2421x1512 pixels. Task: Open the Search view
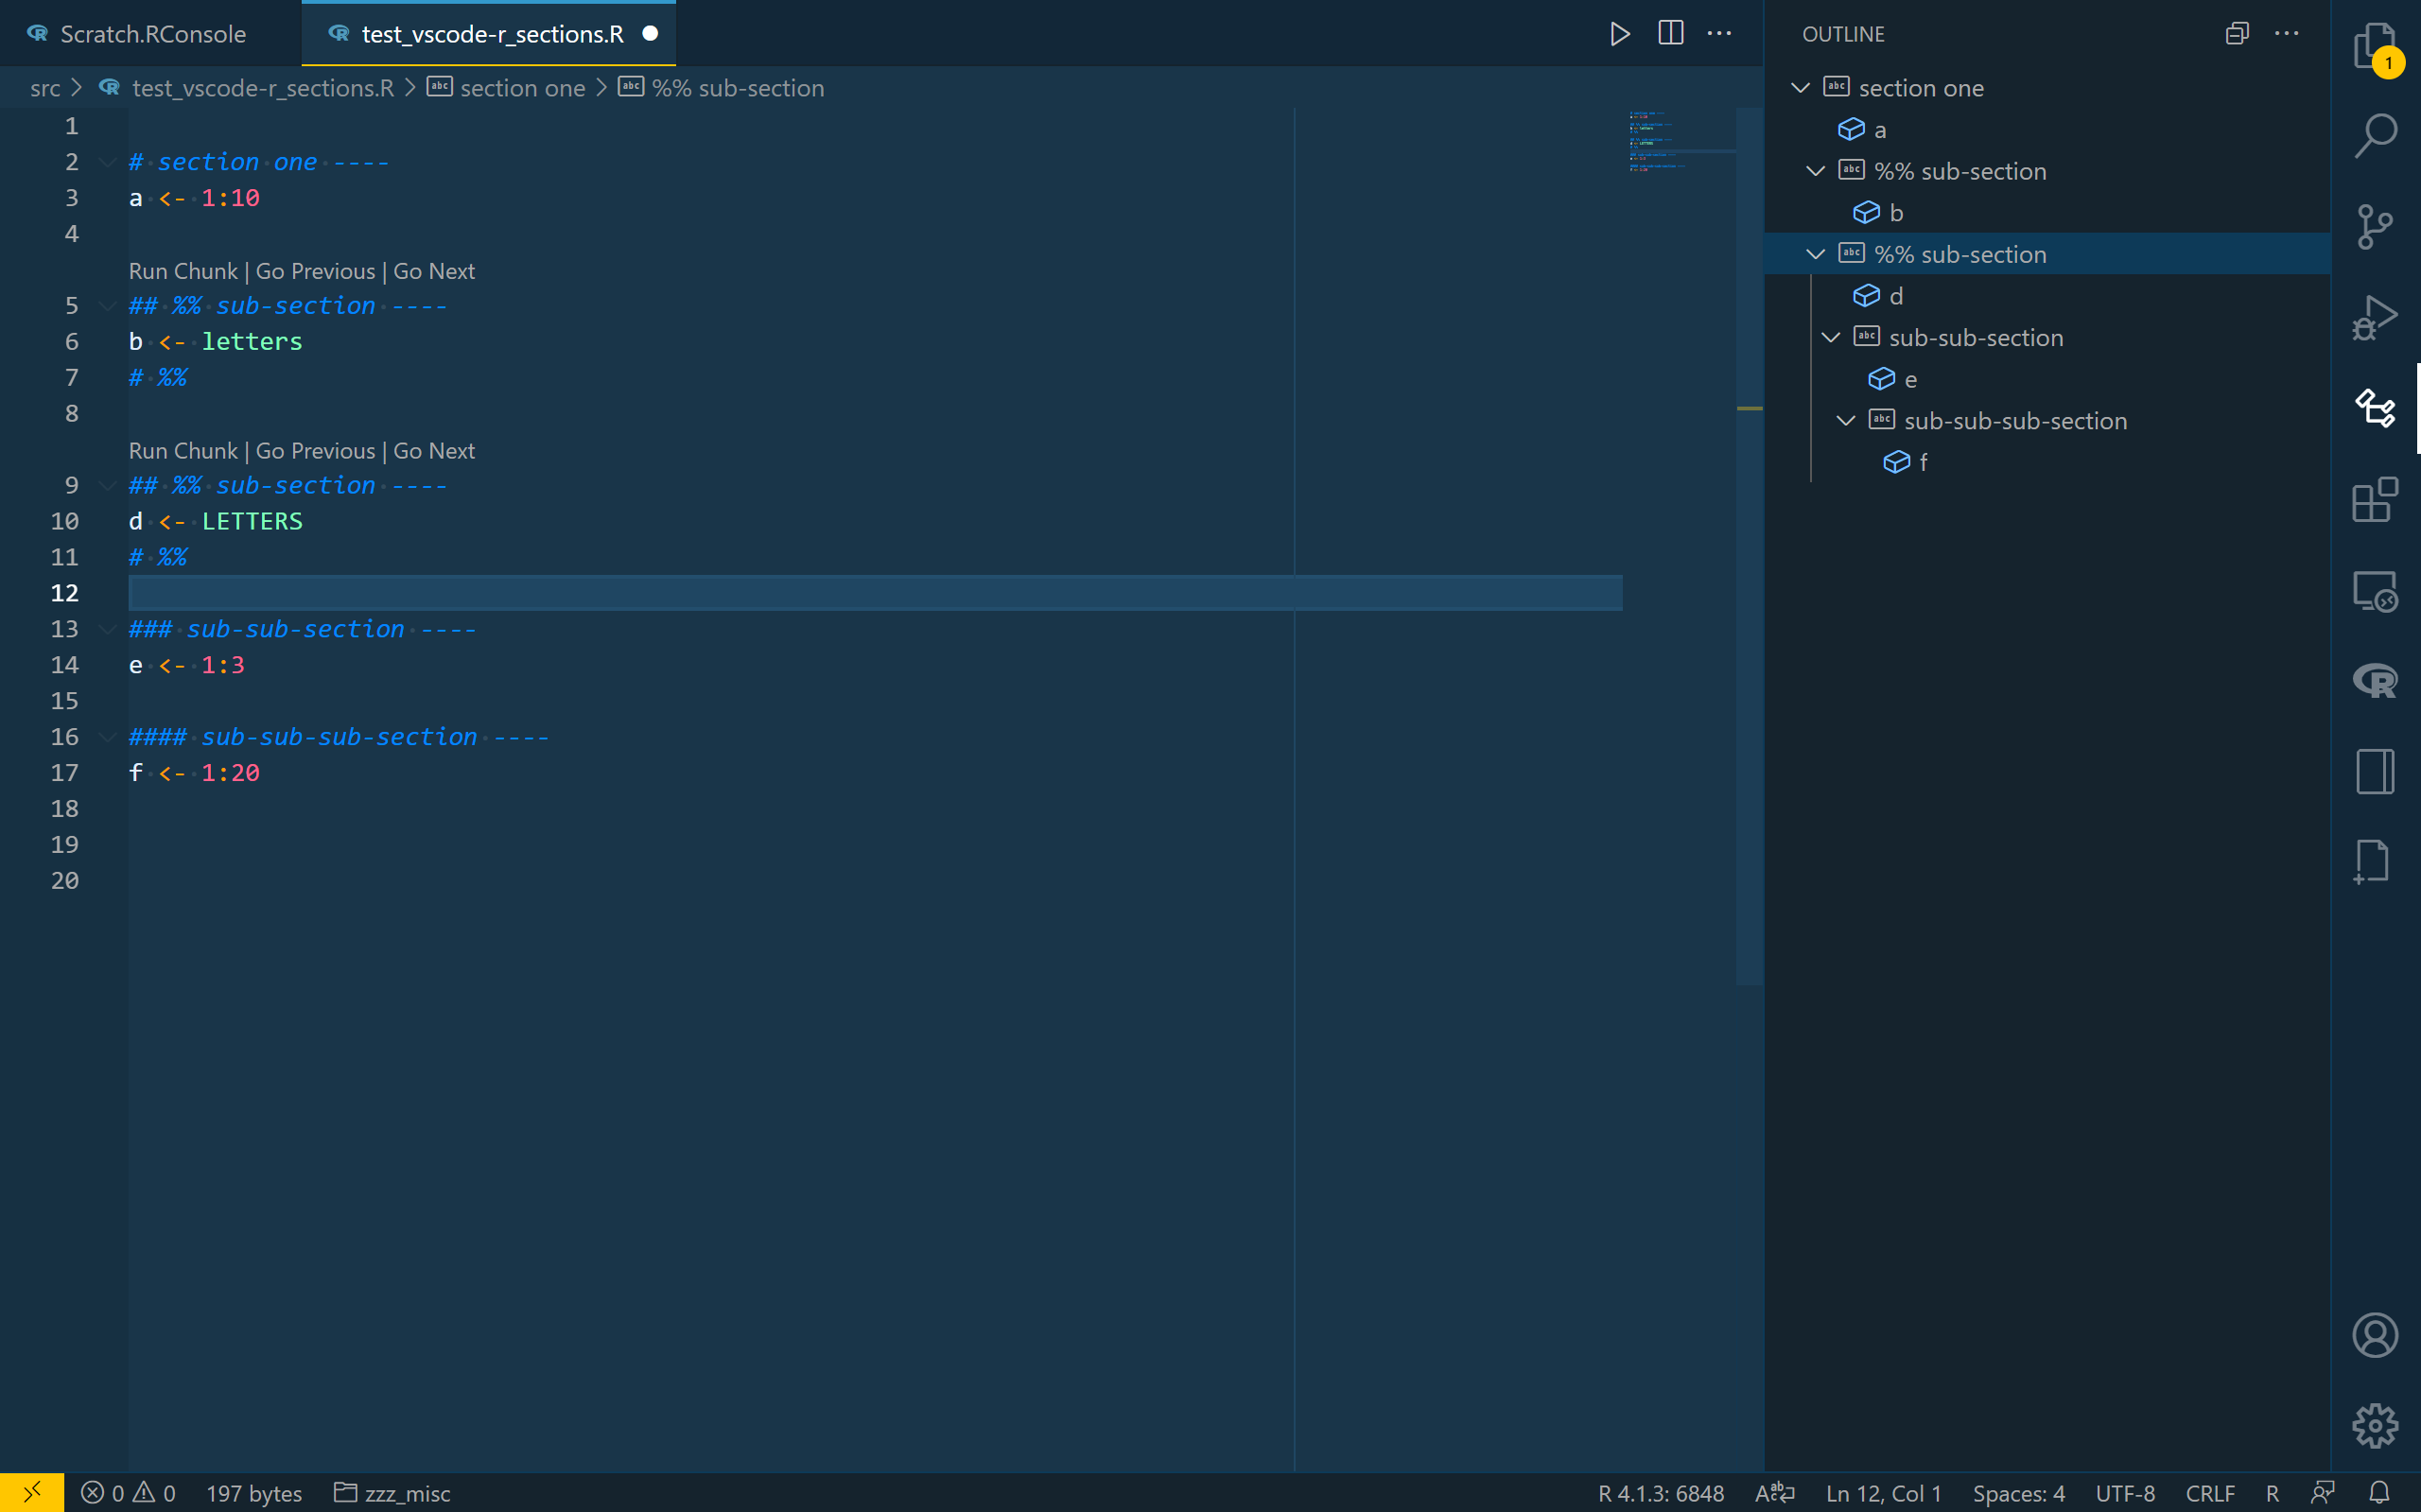point(2374,136)
